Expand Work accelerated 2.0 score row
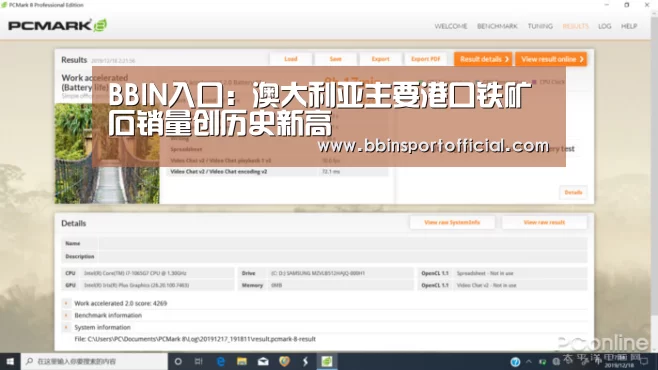This screenshot has height=370, width=658. click(x=66, y=303)
